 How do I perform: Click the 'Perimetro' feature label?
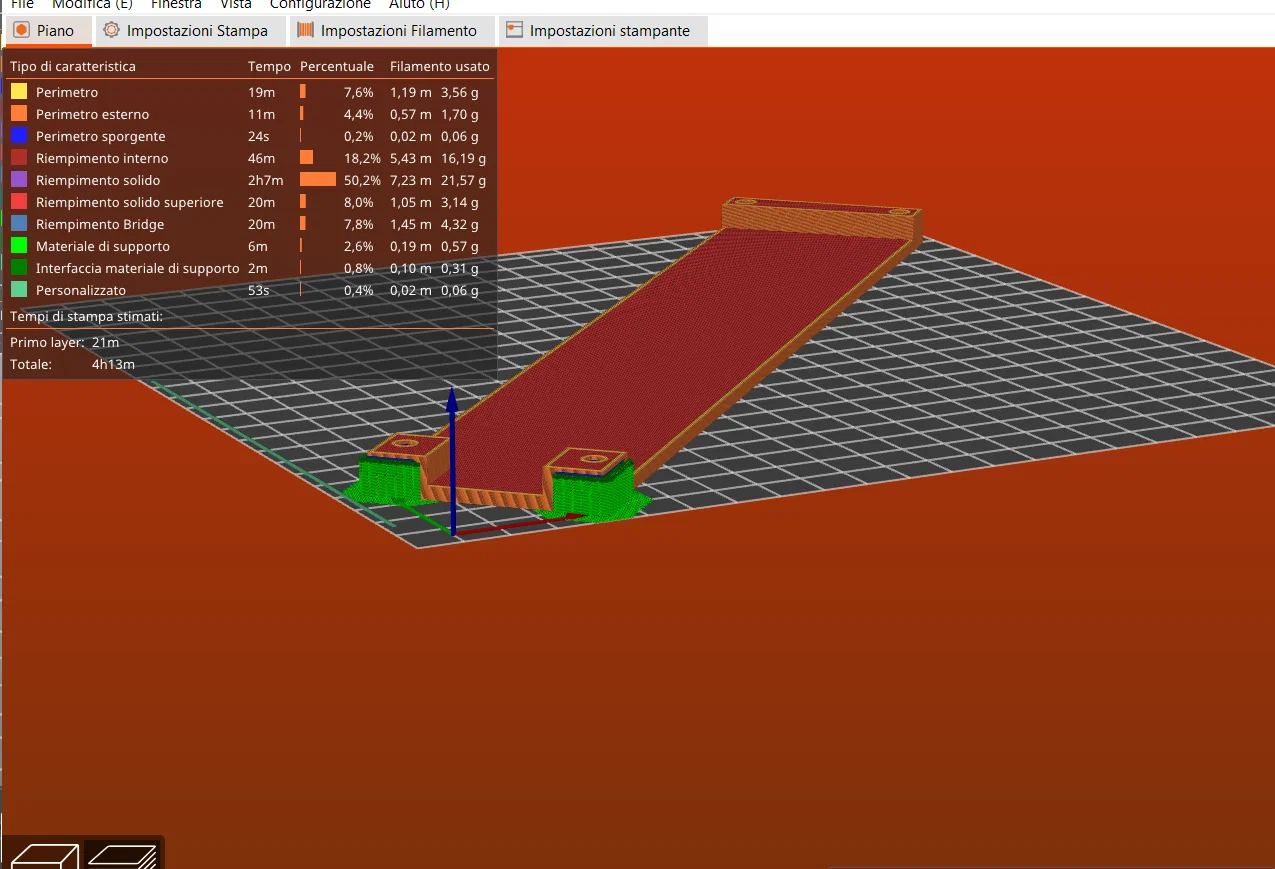point(67,92)
